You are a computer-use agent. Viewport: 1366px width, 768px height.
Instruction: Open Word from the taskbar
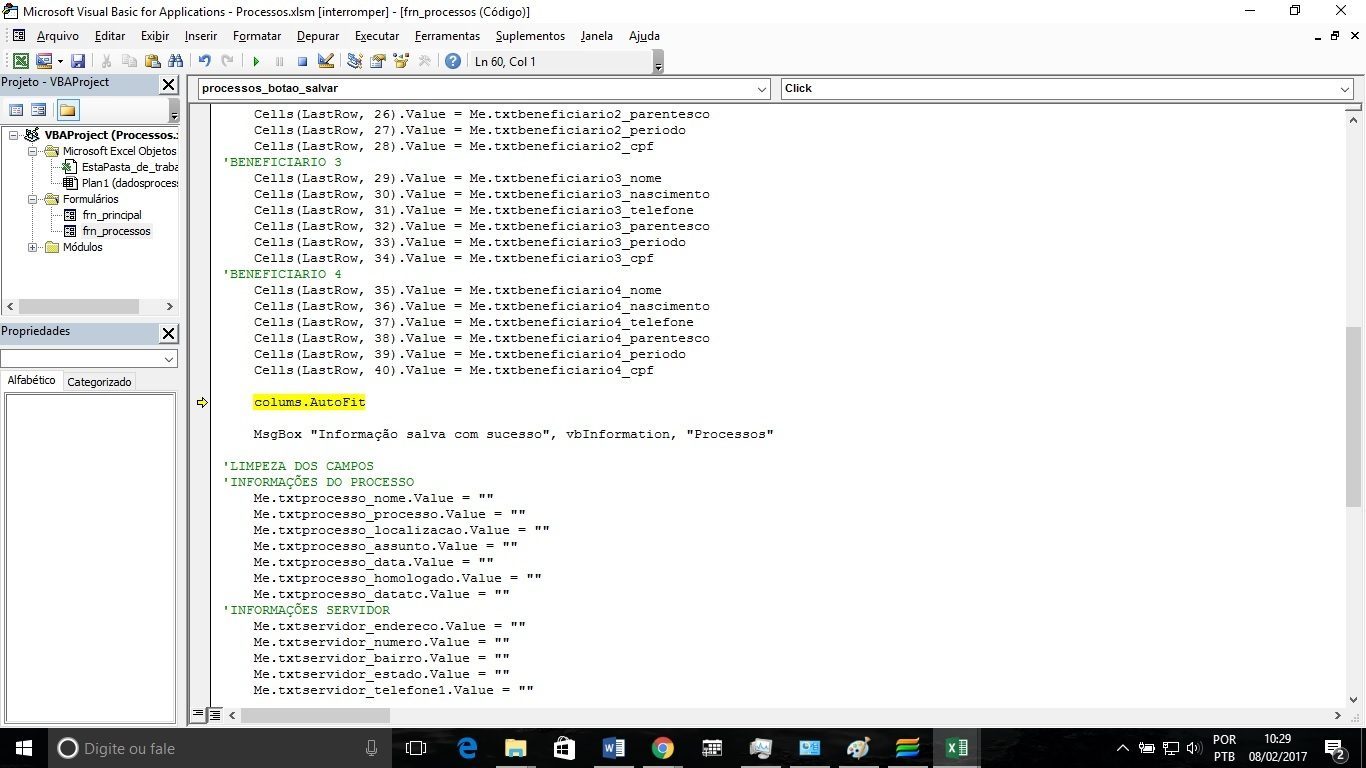(613, 748)
